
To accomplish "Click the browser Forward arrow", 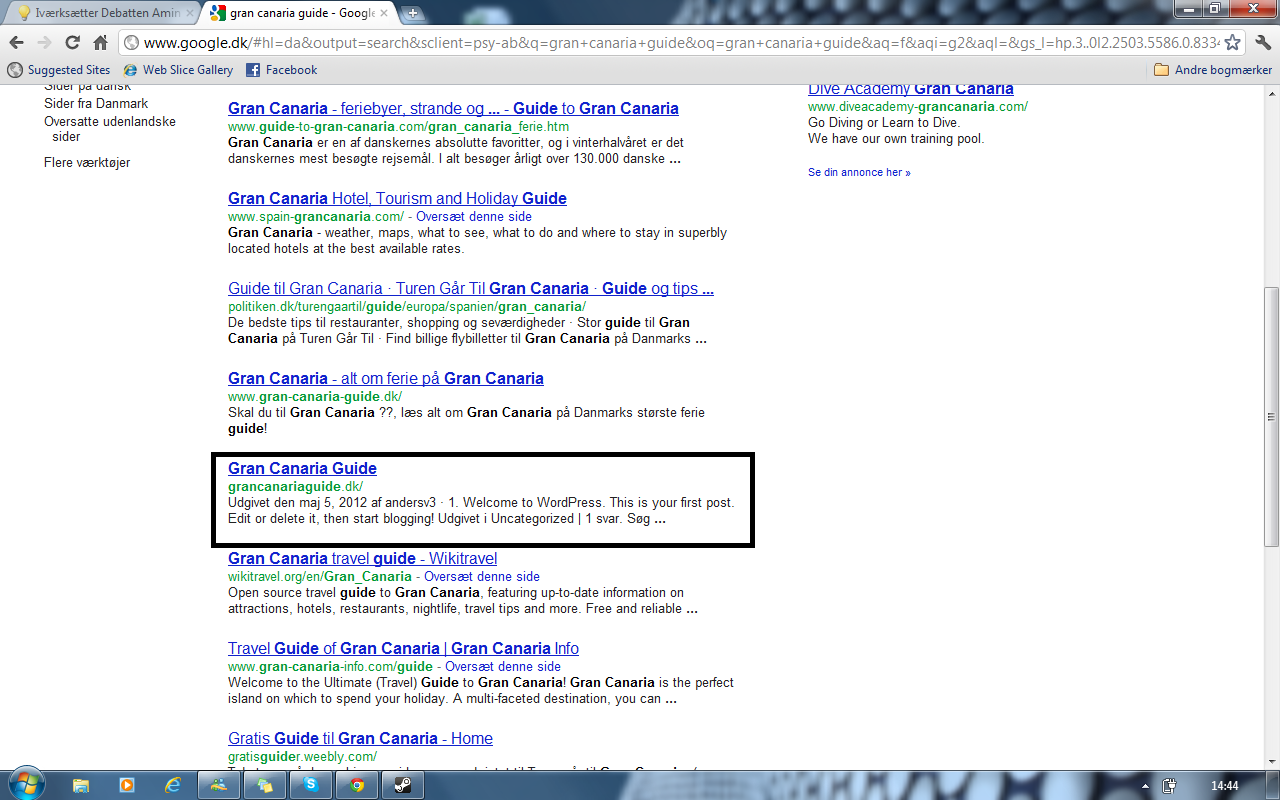I will [44, 43].
